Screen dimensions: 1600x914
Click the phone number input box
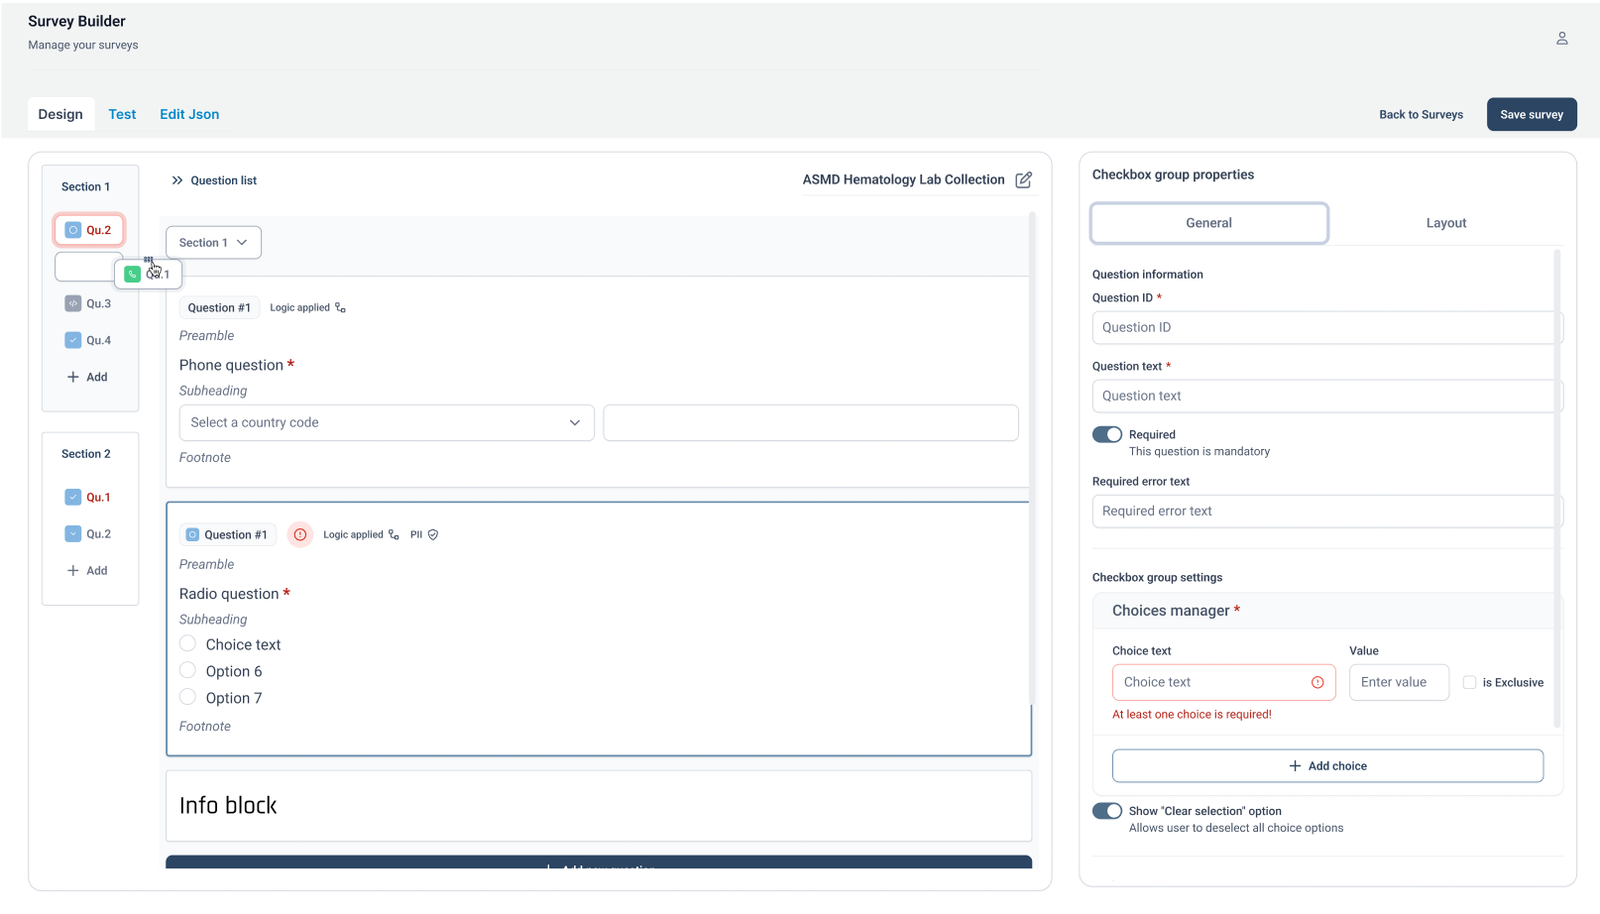(x=811, y=423)
